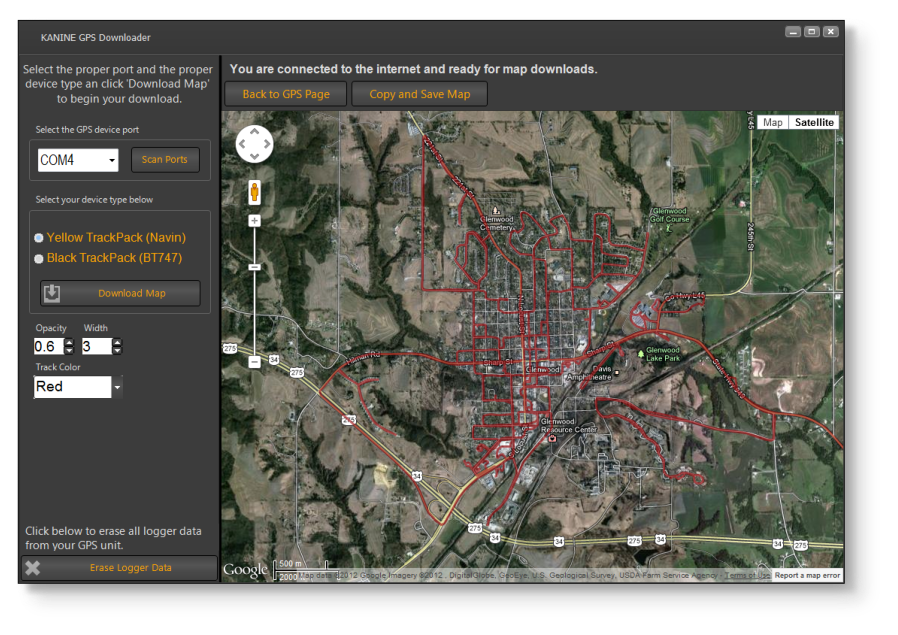This screenshot has width=898, height=635.
Task: Increase the Opacity value with up arrow
Action: 69,342
